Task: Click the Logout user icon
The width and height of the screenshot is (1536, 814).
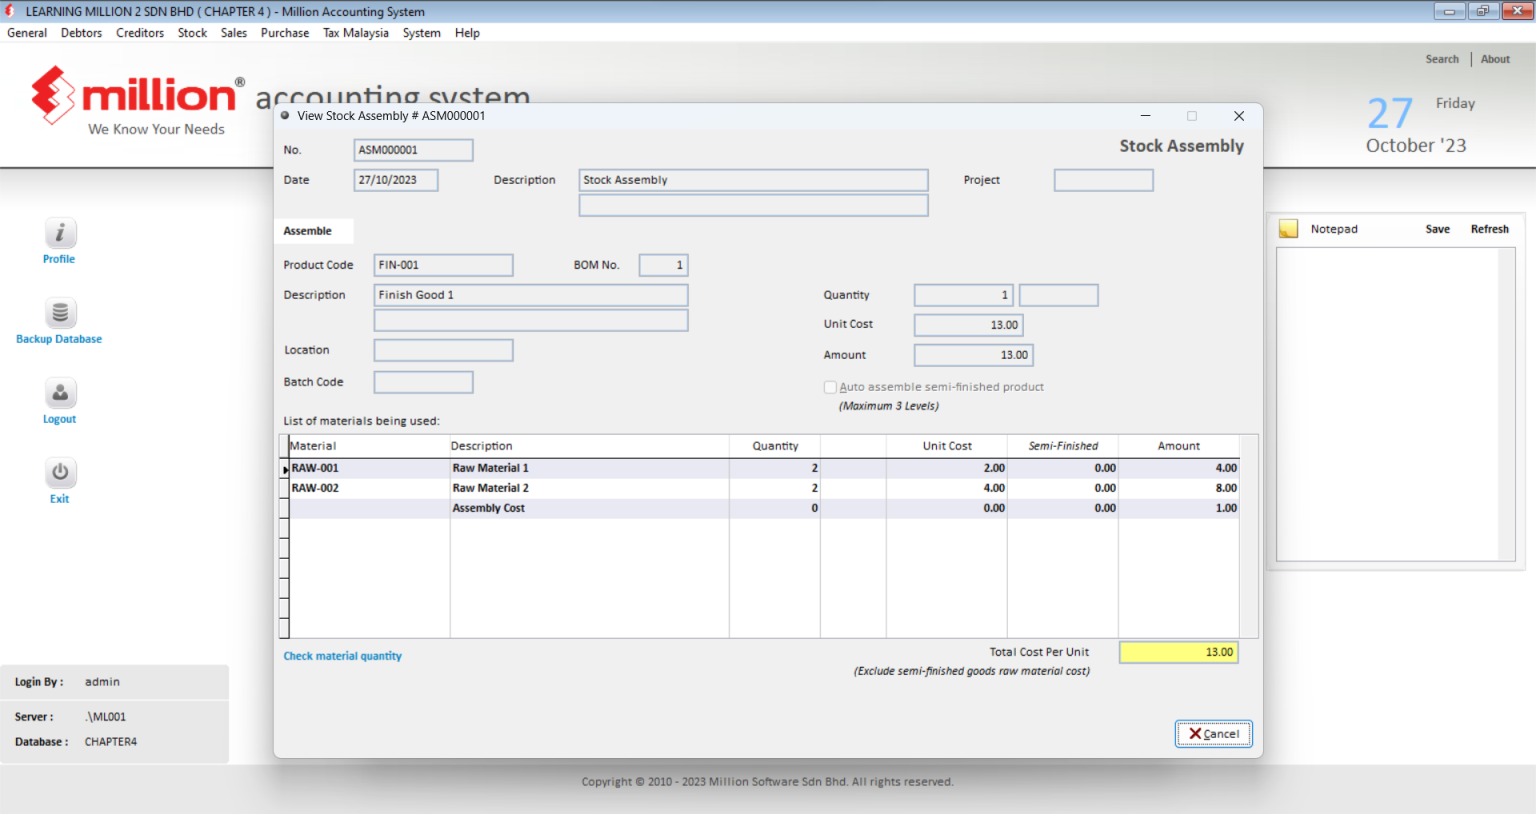Action: (x=60, y=393)
